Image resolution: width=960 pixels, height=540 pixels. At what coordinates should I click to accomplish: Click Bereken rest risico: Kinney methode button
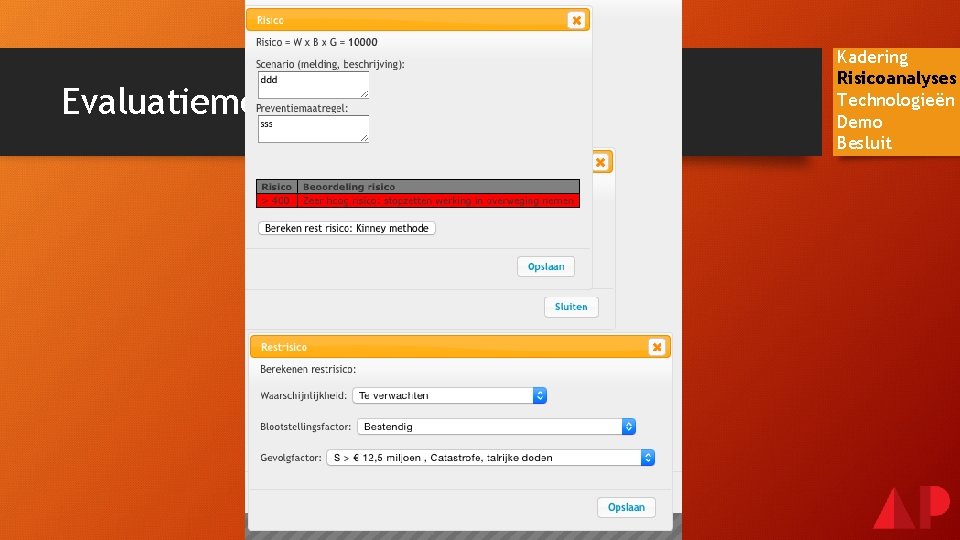(347, 228)
